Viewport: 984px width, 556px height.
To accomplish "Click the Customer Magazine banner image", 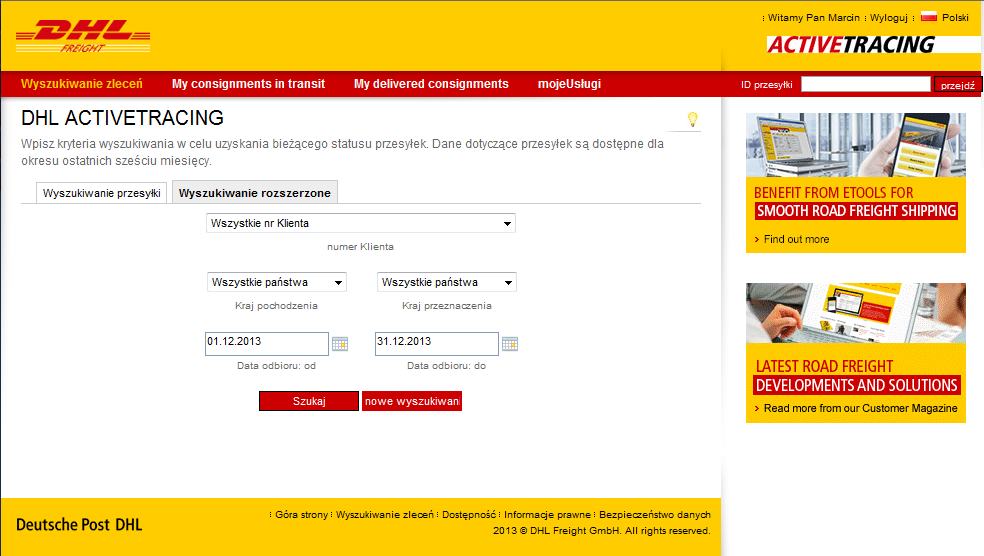I will (x=856, y=313).
